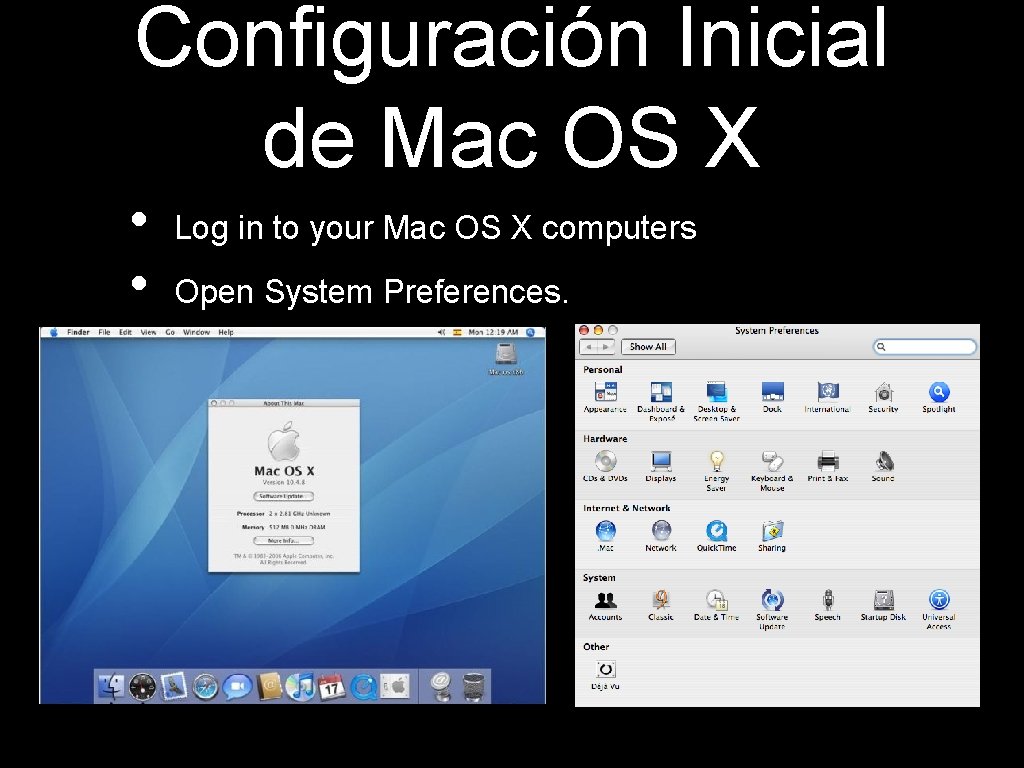Open the Window menu
Viewport: 1024px width, 768px height.
coord(197,332)
